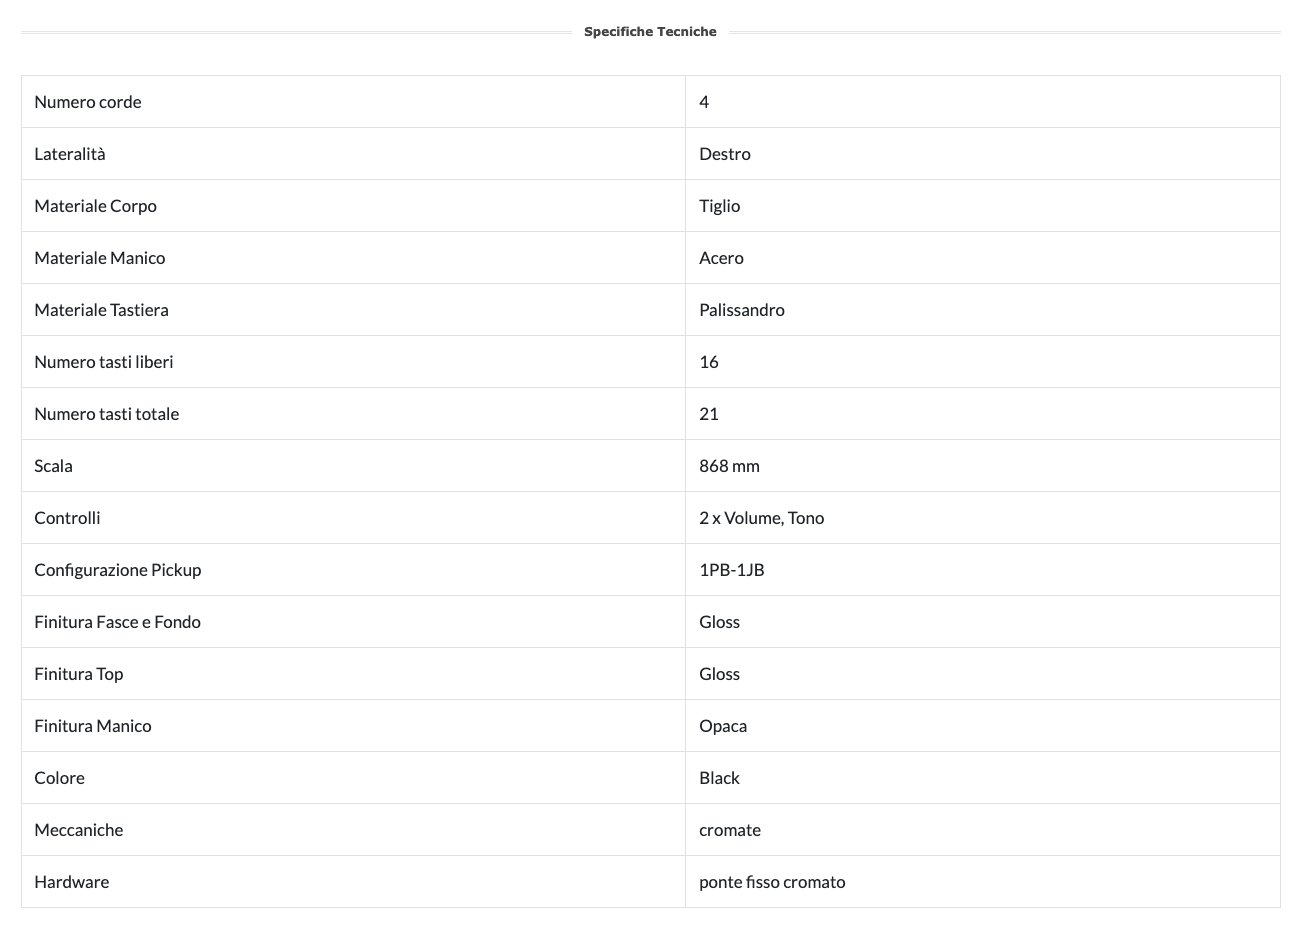Click the Black colour value
Screen dimensions: 1310x935
[x=720, y=778]
